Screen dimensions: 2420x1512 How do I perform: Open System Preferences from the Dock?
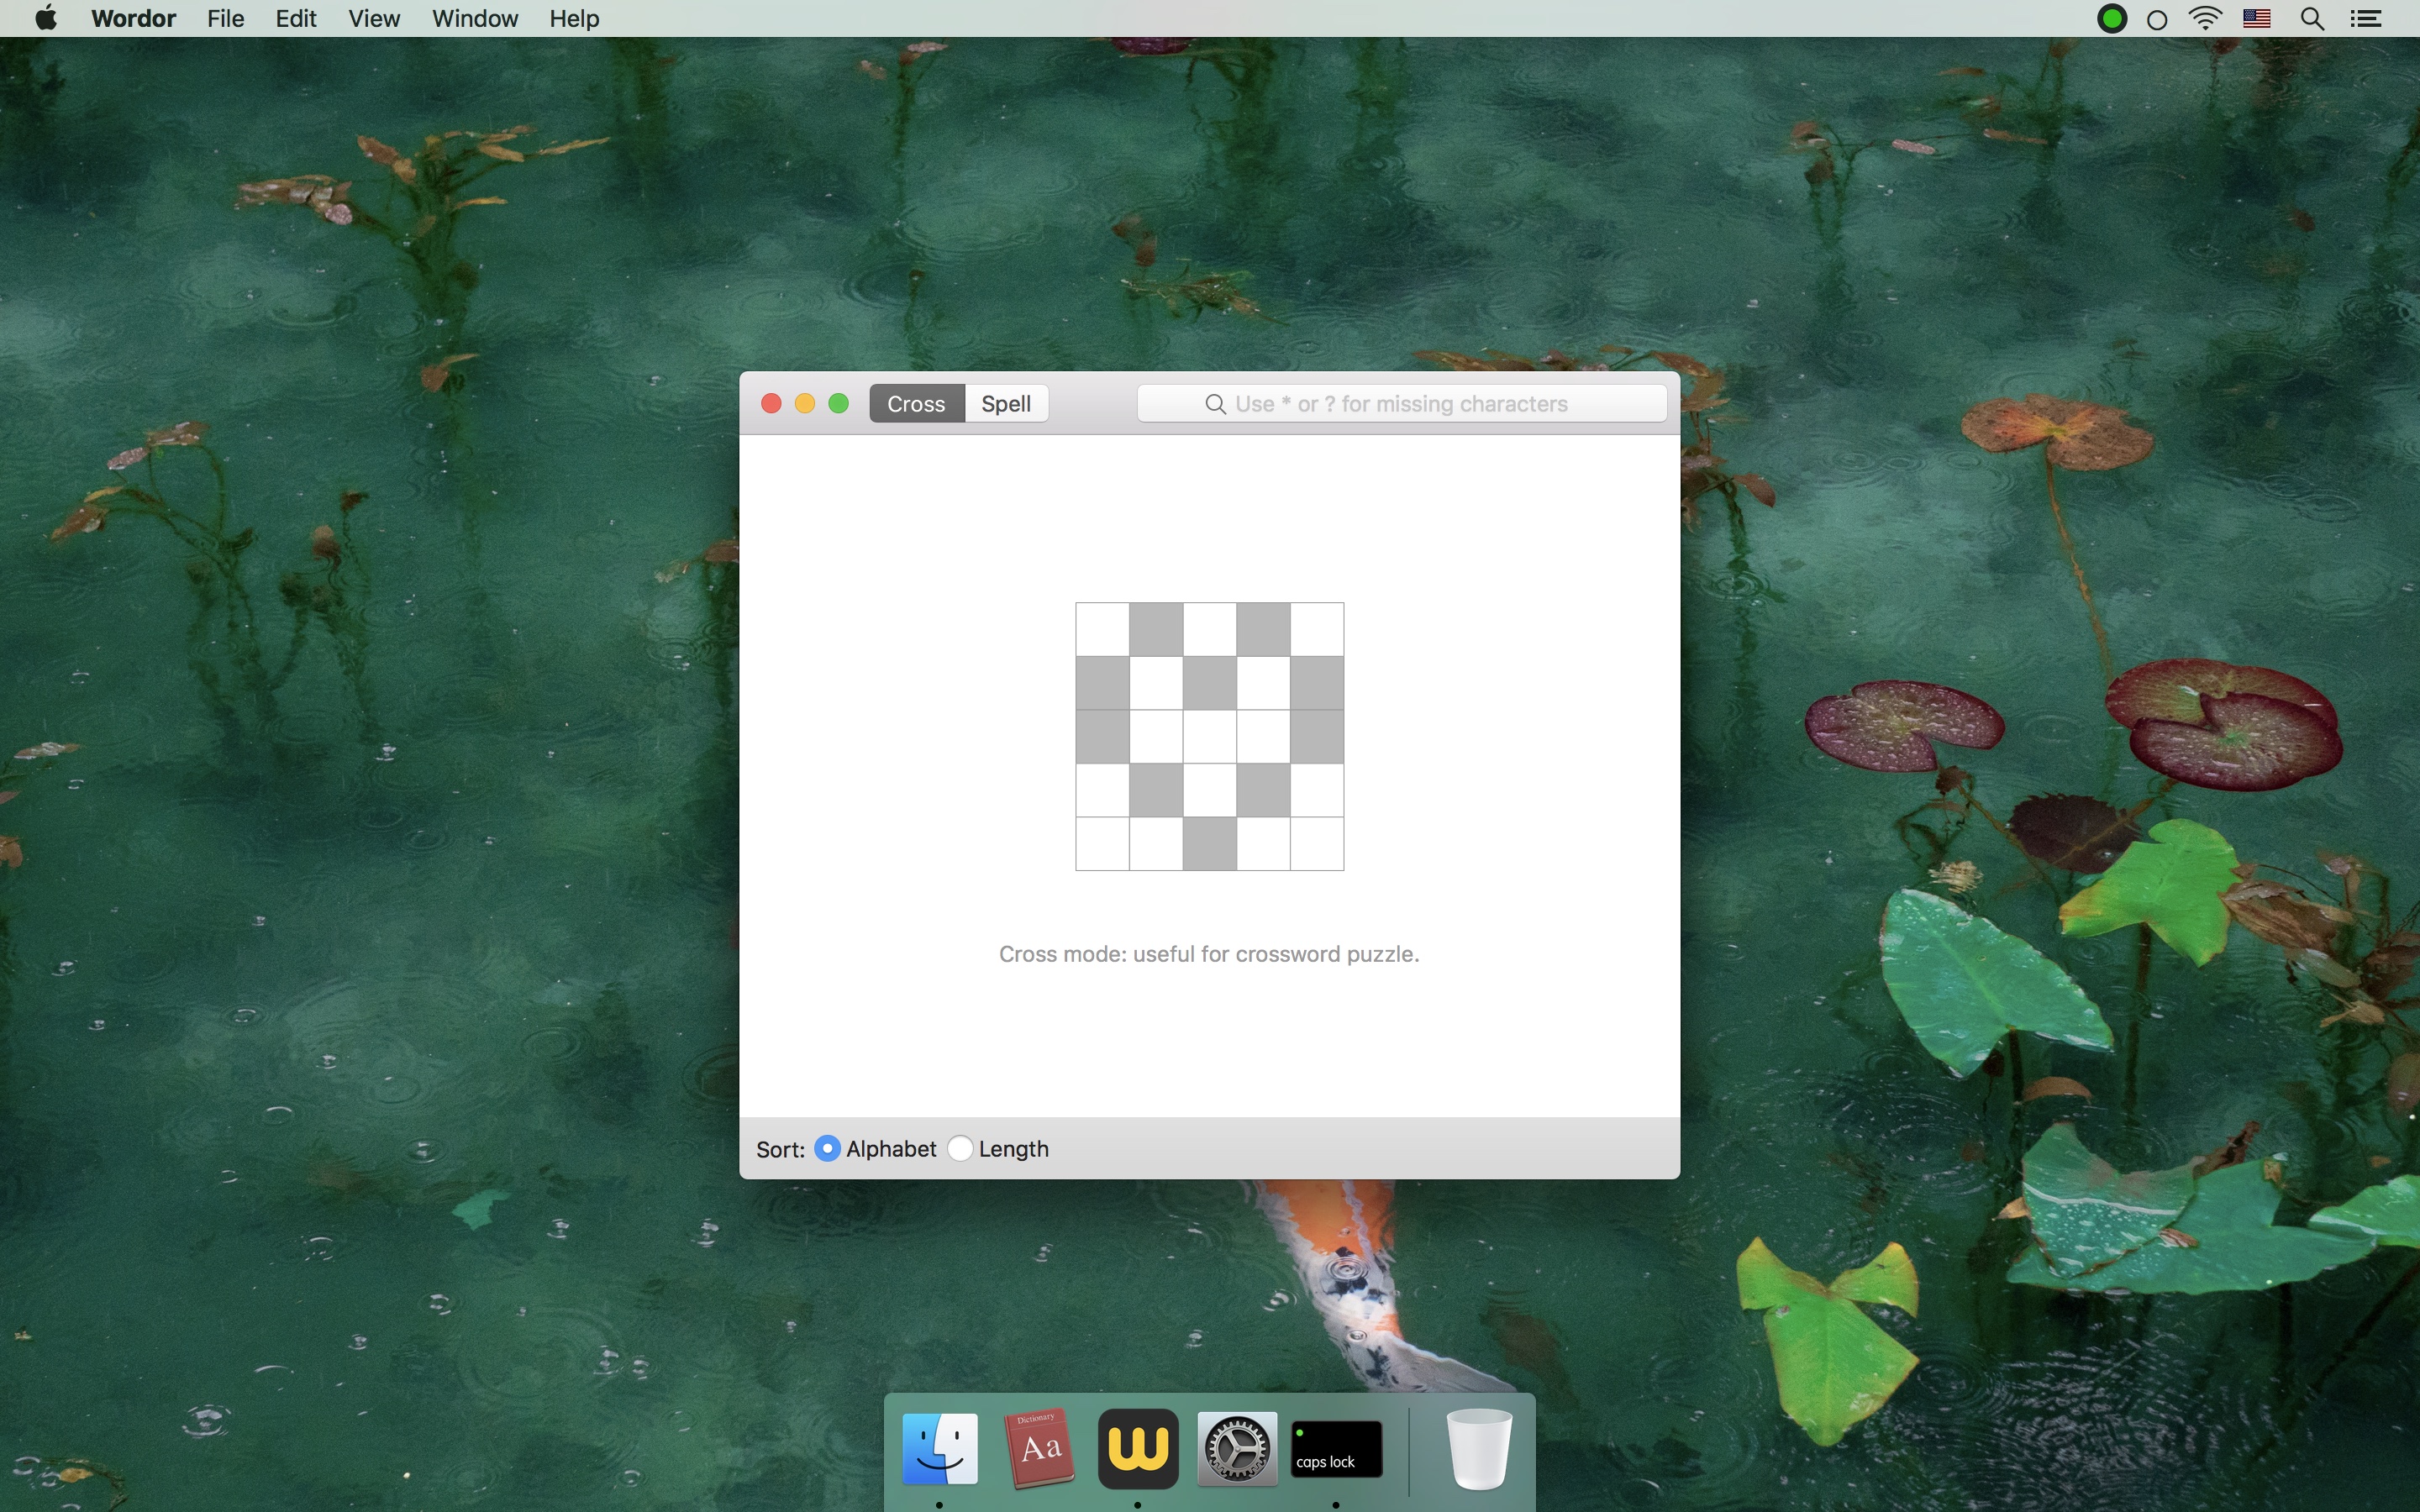coord(1238,1449)
